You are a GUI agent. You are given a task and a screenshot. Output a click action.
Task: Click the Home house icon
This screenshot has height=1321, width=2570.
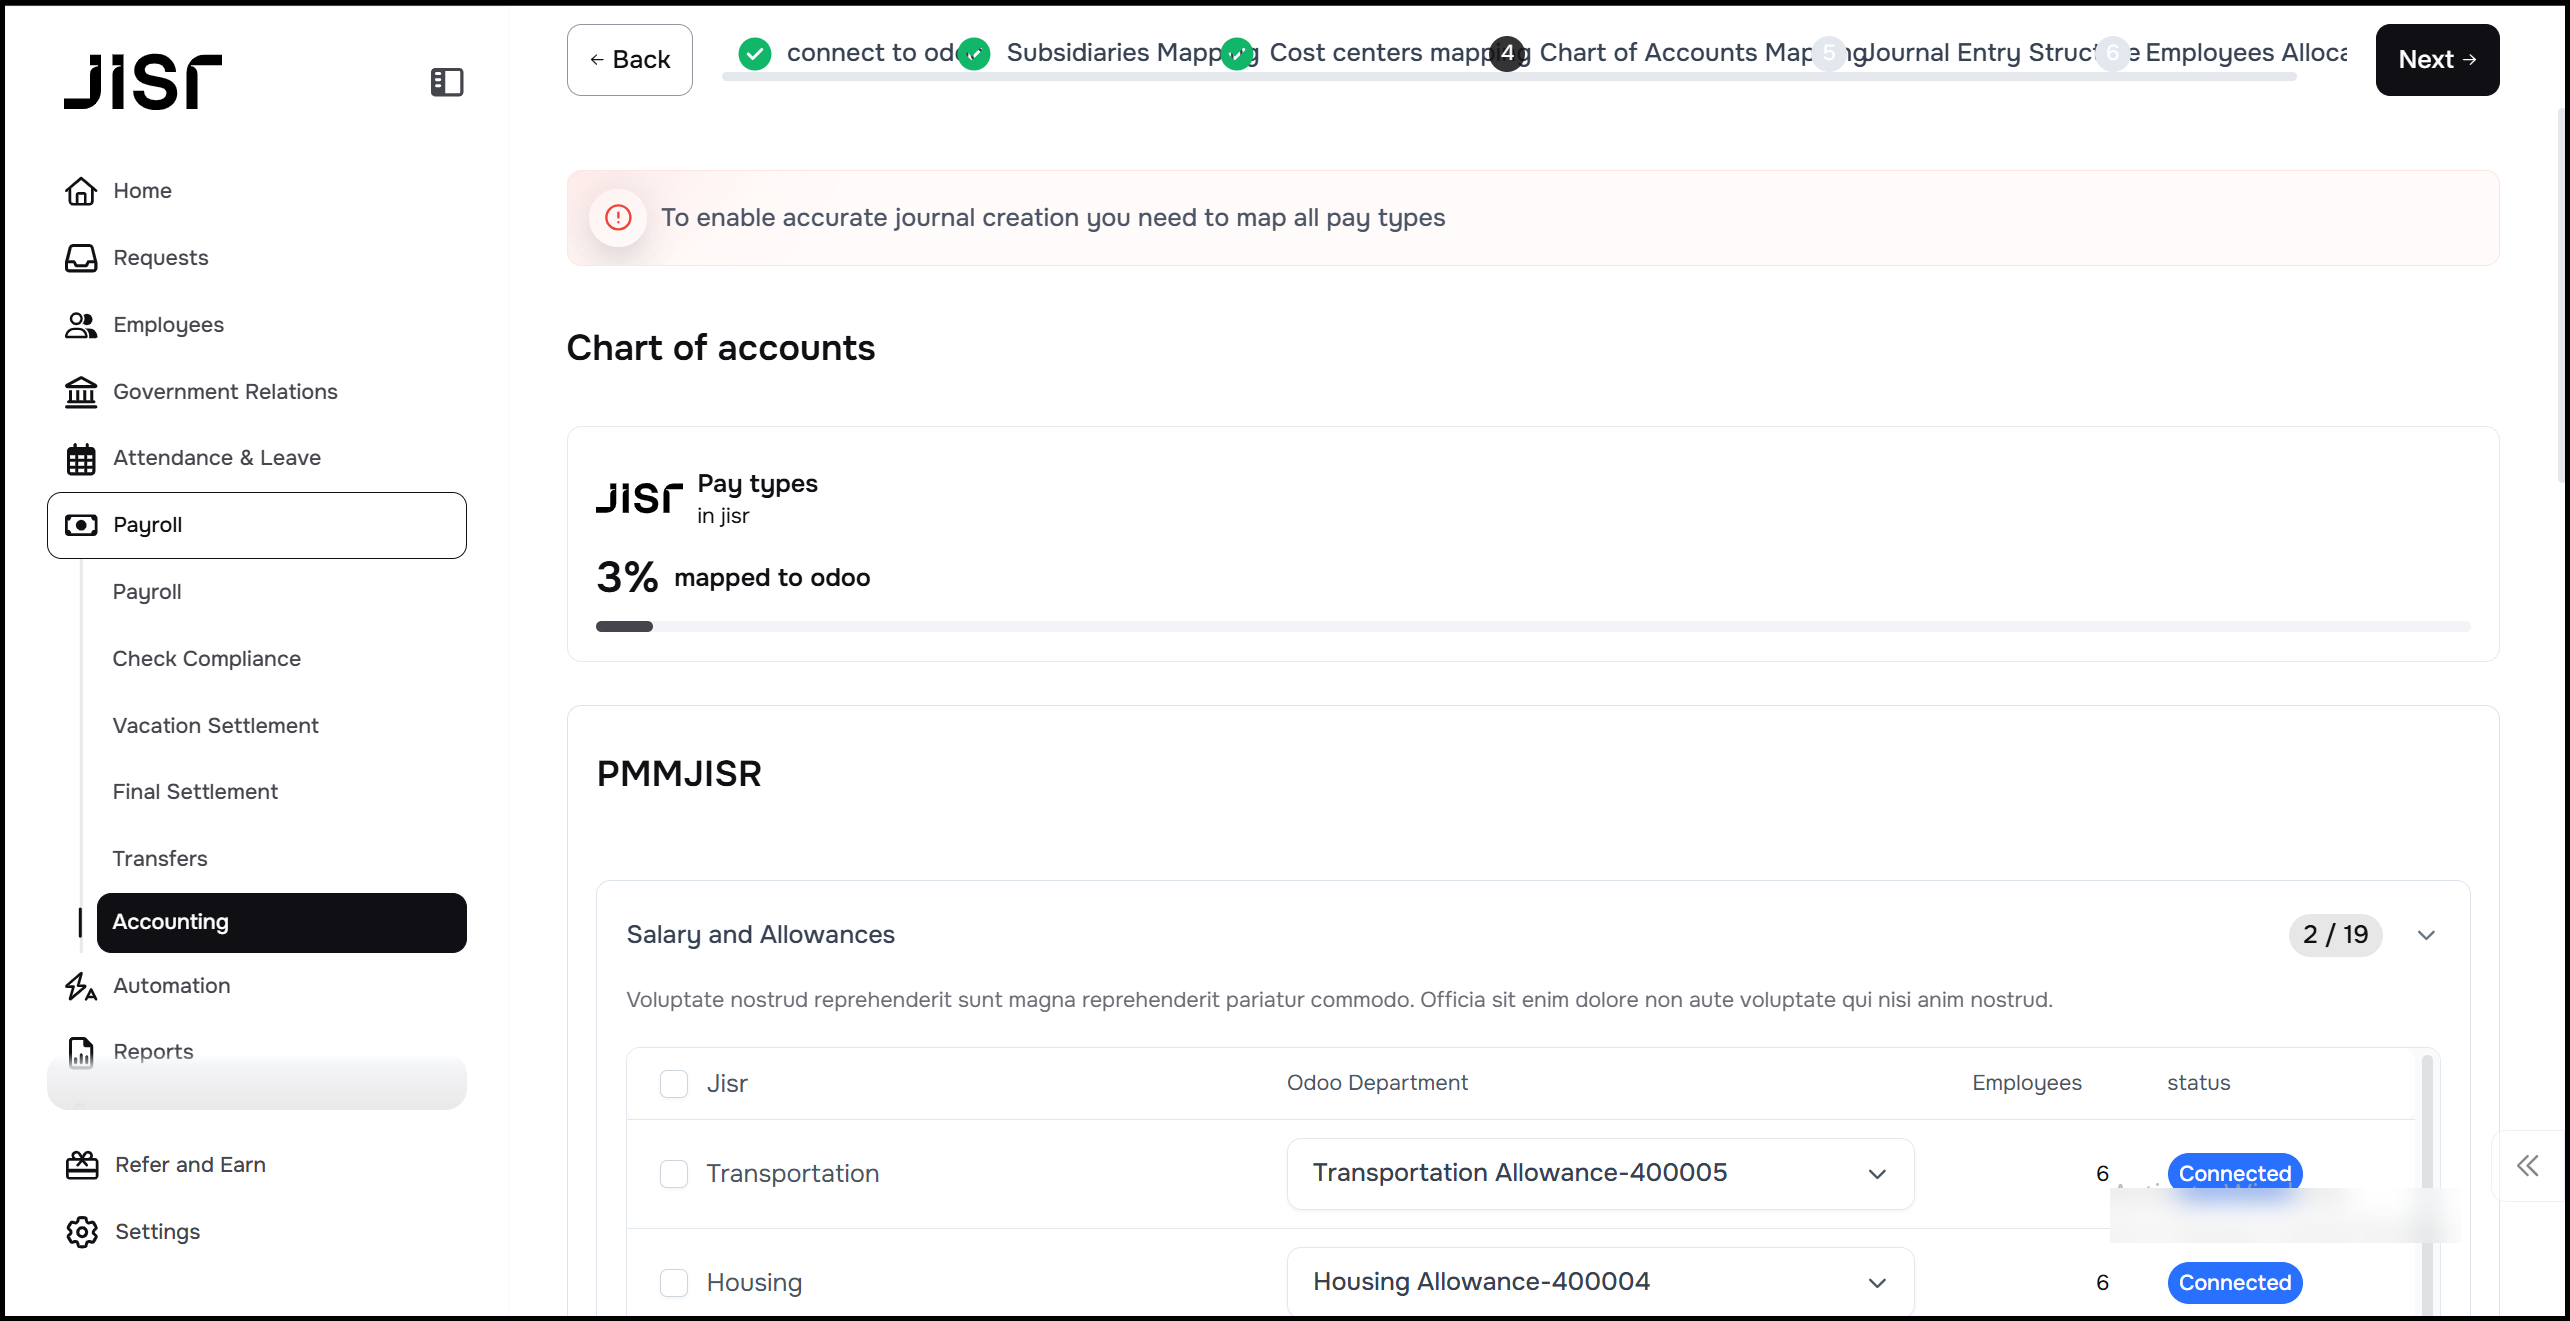tap(81, 191)
